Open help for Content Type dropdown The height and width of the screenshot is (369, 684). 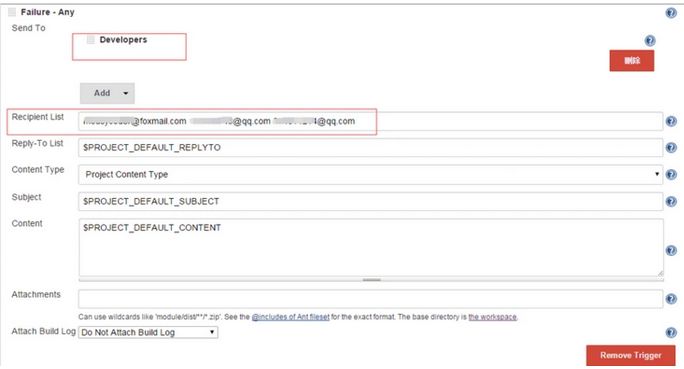pyautogui.click(x=671, y=174)
